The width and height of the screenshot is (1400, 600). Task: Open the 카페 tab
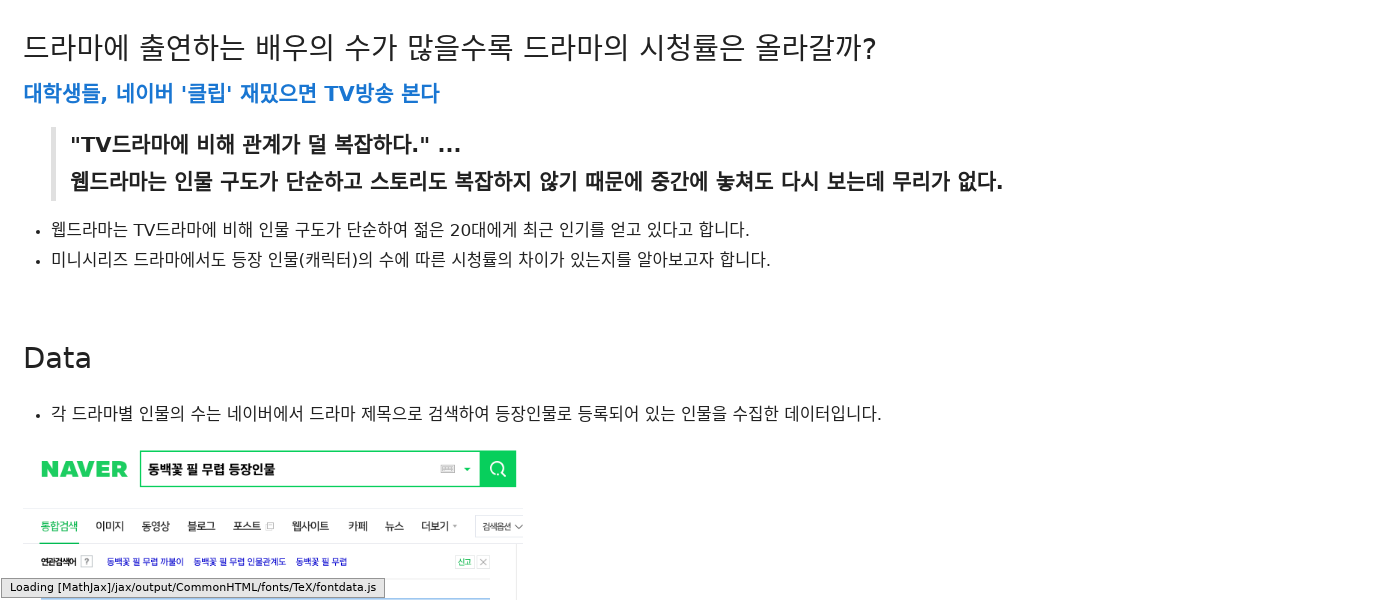(x=358, y=526)
